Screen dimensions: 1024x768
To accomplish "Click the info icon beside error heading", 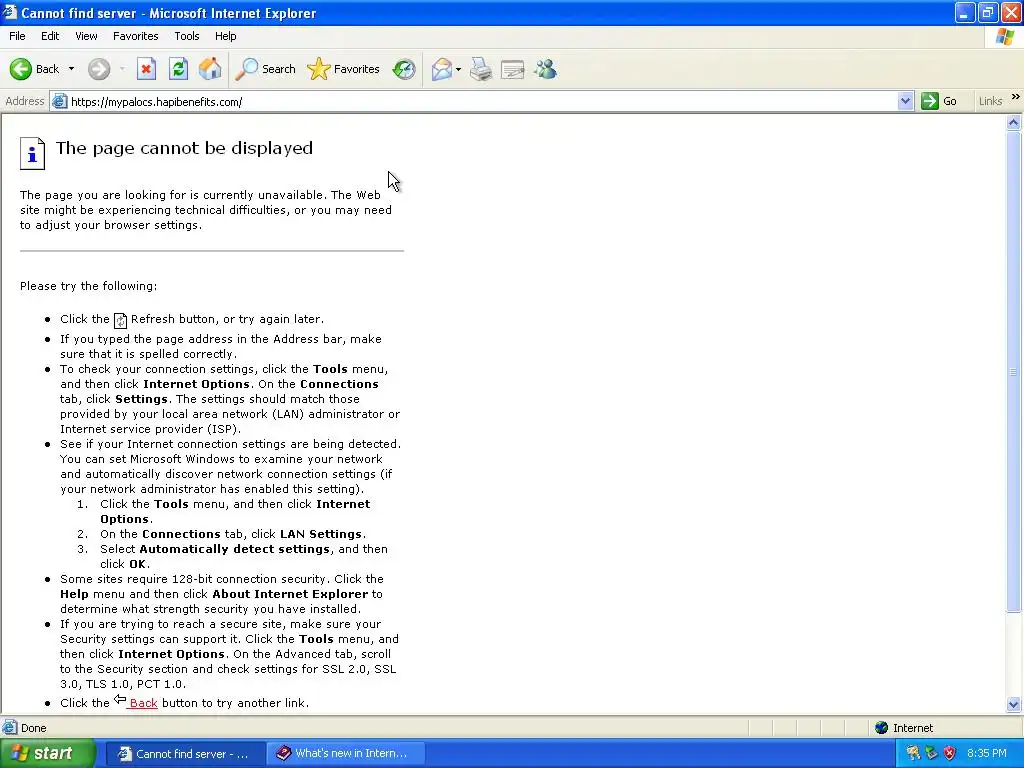I will coord(32,153).
